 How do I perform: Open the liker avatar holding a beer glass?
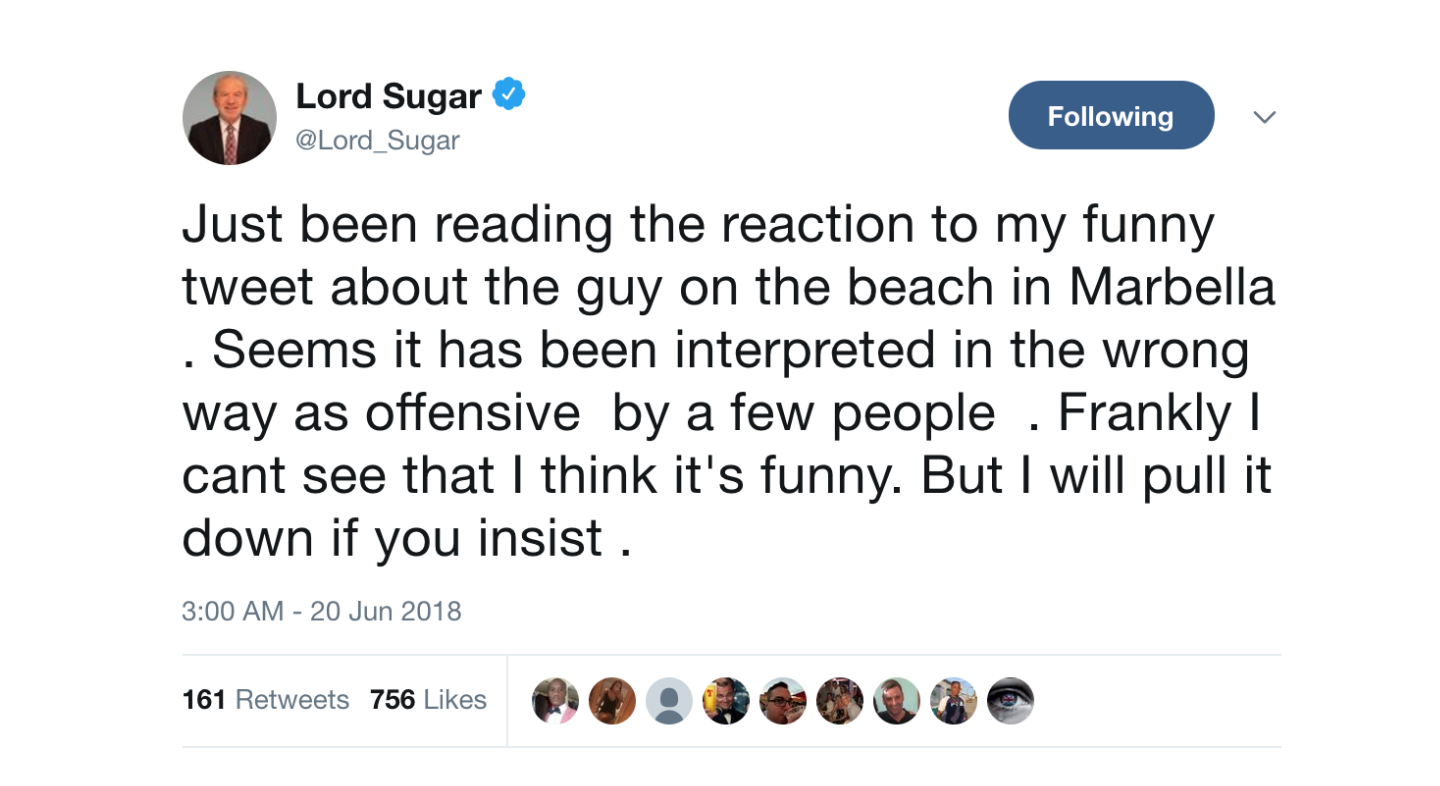tap(725, 701)
